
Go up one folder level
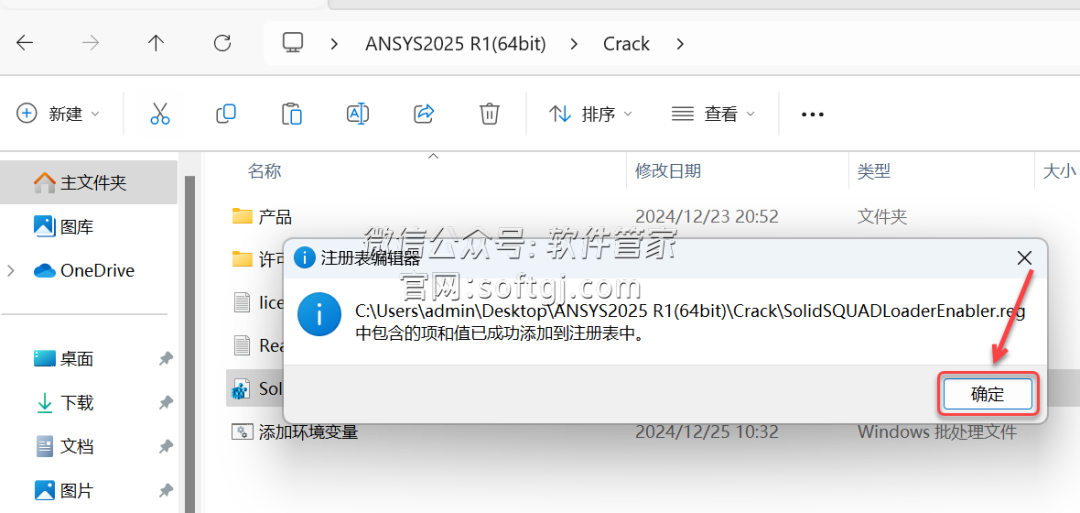156,43
